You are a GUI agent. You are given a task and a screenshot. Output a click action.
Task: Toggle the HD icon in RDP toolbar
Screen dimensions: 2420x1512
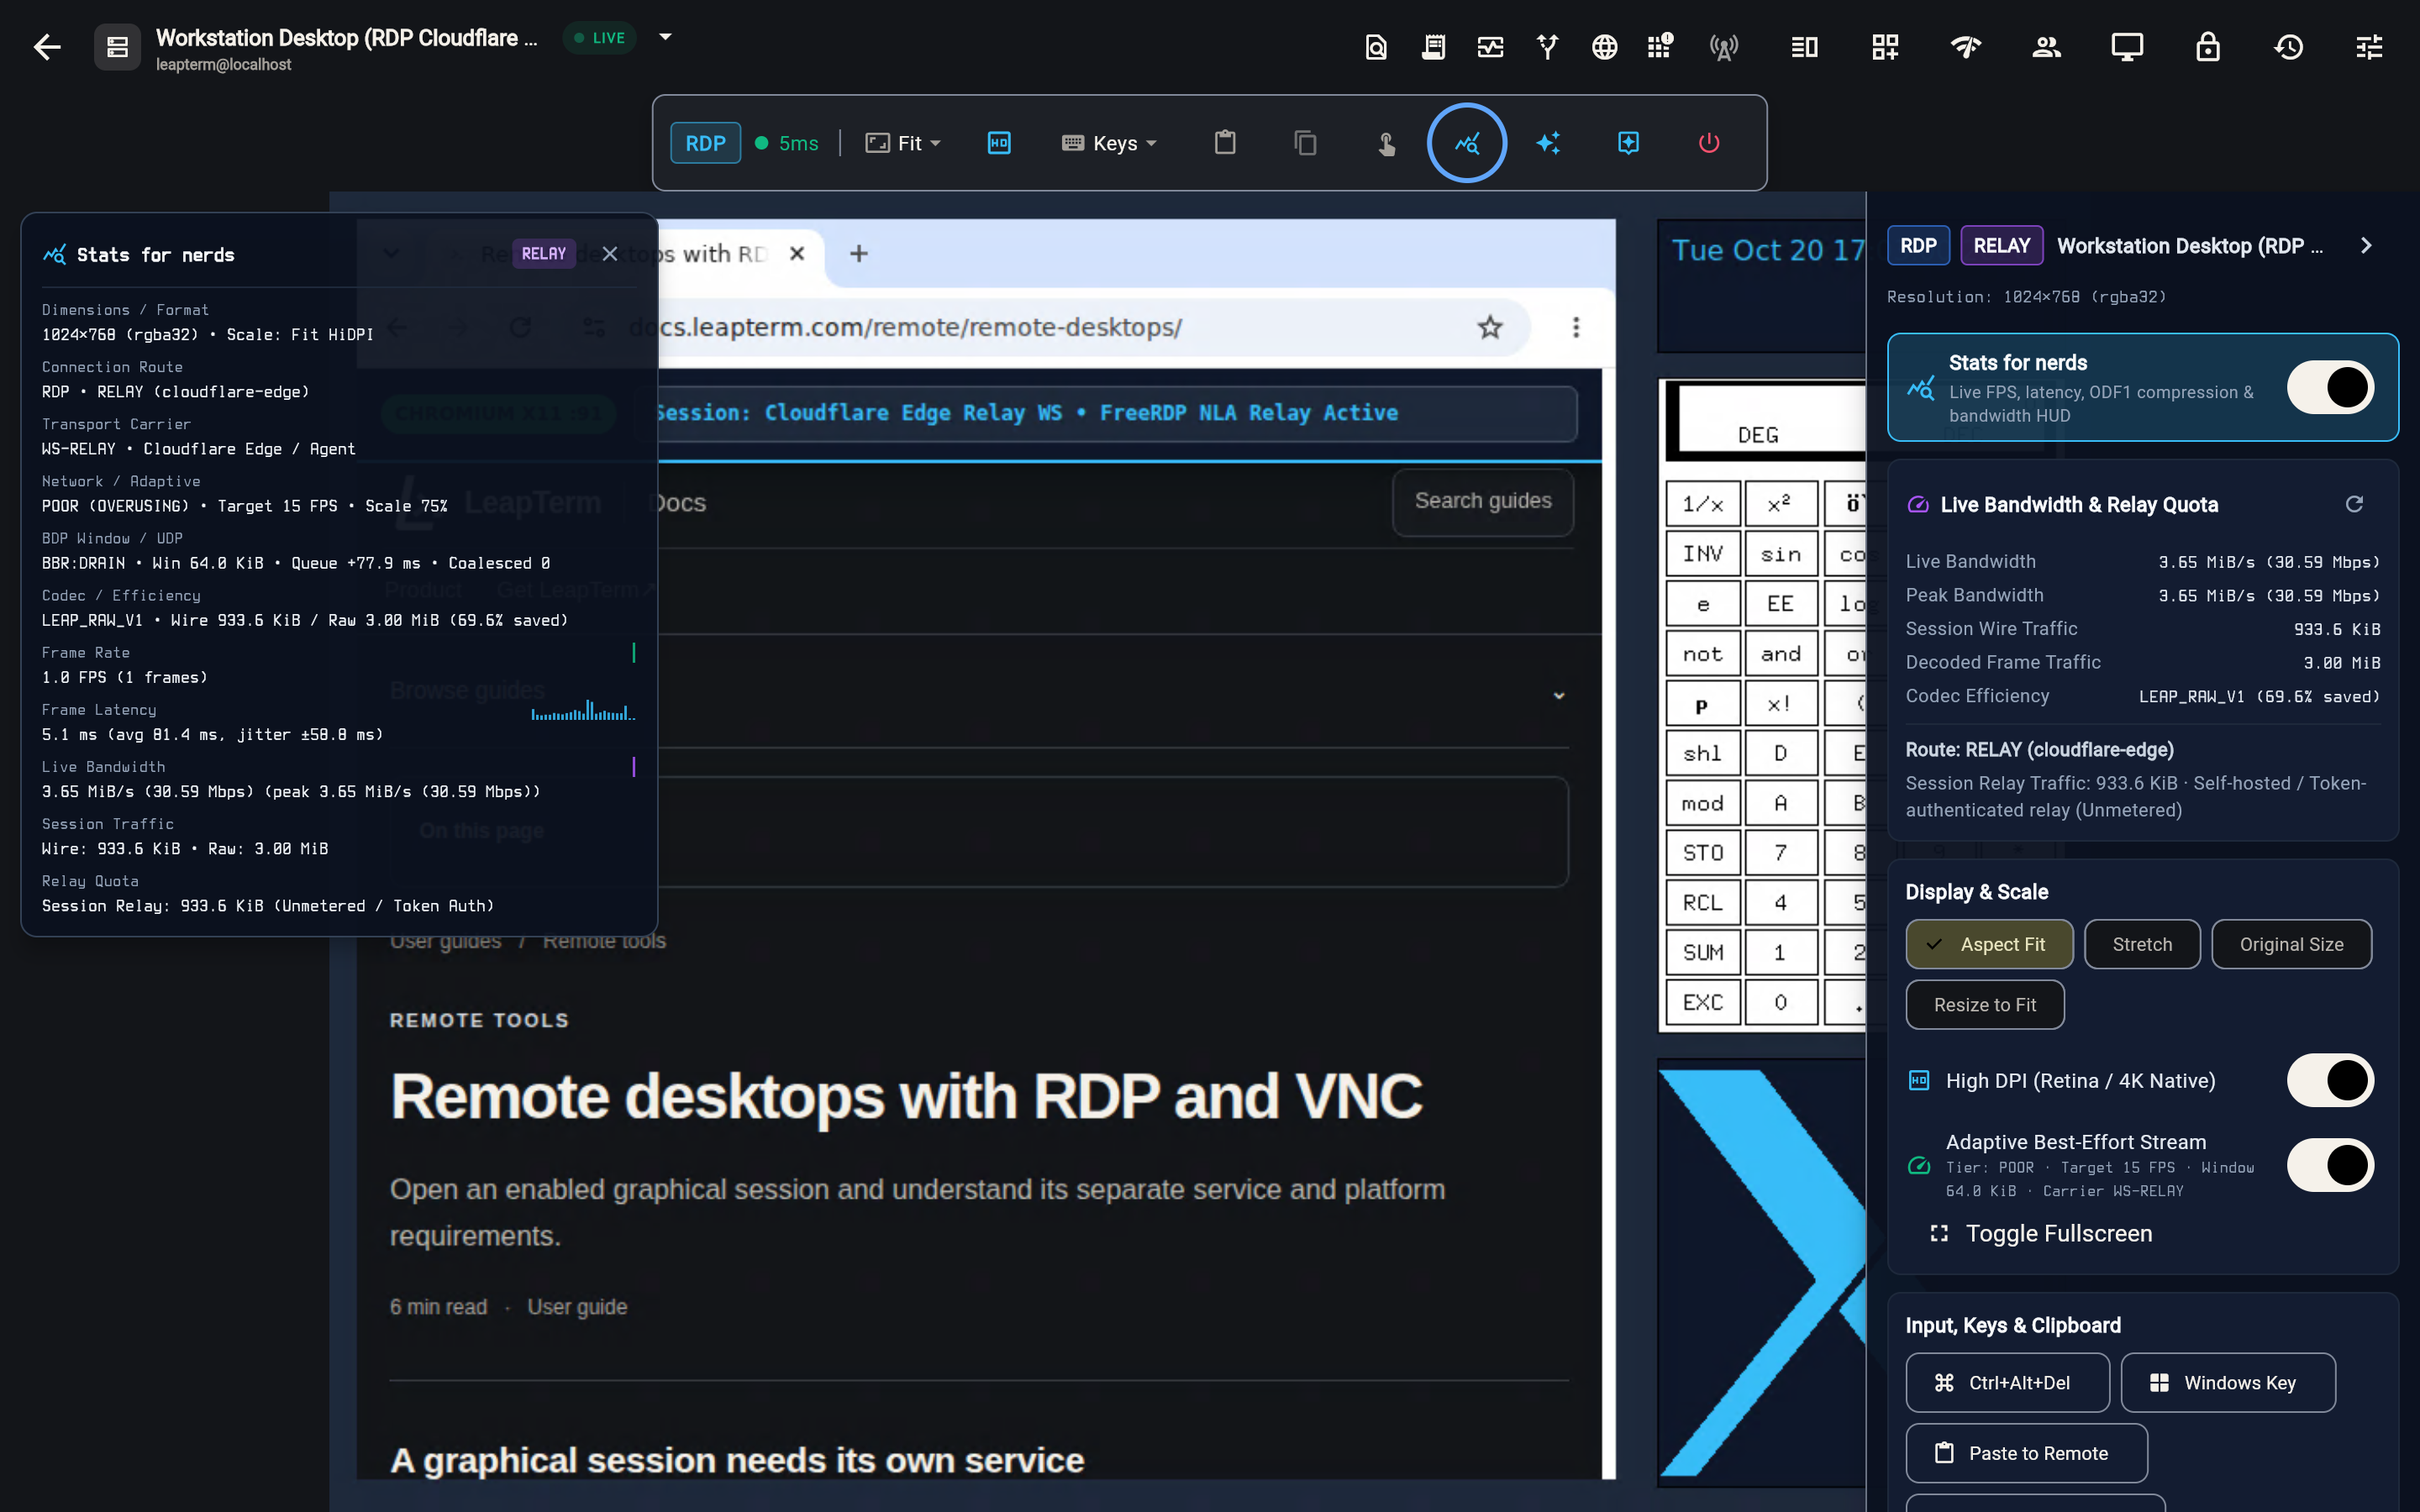pos(999,143)
